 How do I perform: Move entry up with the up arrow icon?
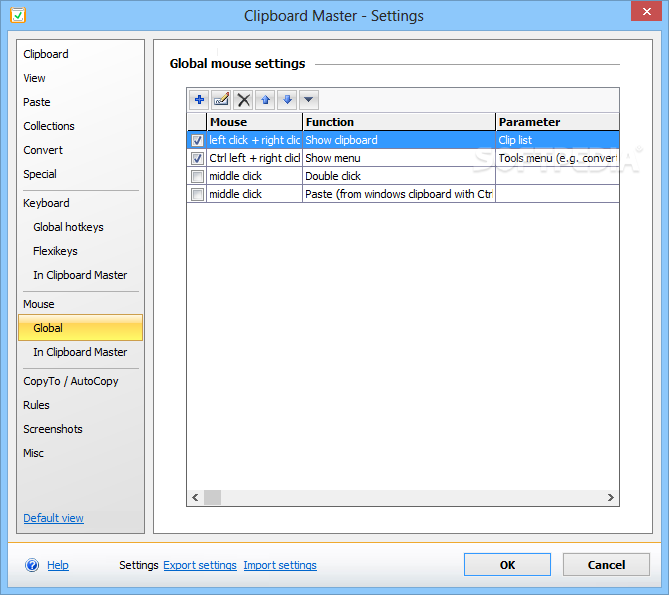265,100
